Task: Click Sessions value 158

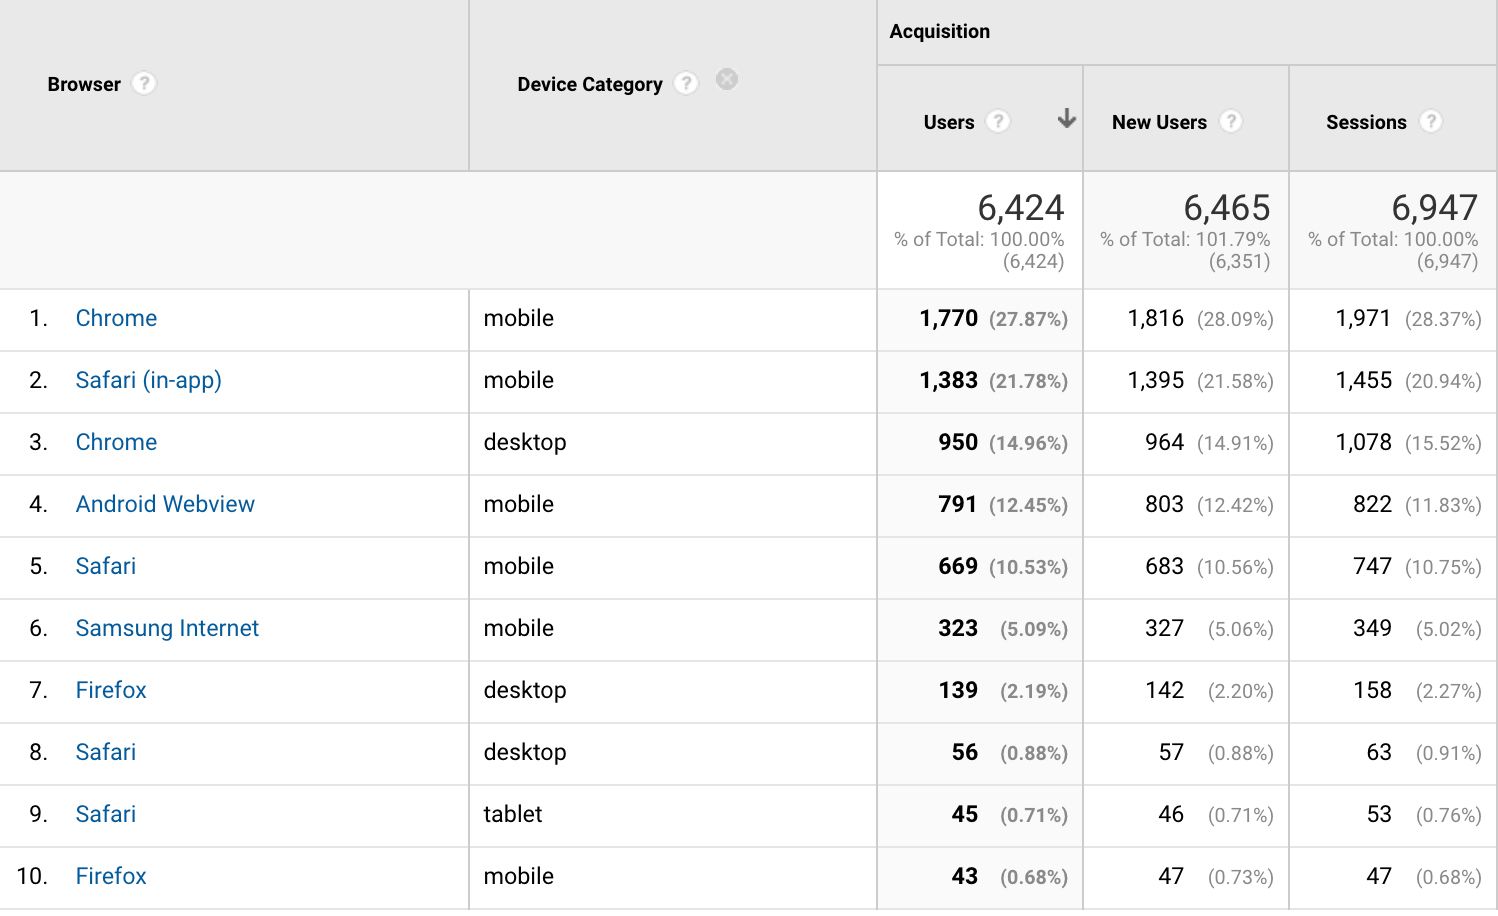Action: [1372, 690]
